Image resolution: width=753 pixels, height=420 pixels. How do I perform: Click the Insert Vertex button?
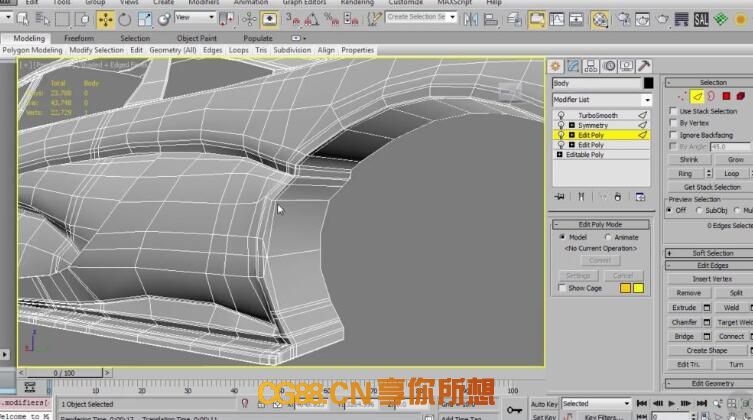(712, 279)
